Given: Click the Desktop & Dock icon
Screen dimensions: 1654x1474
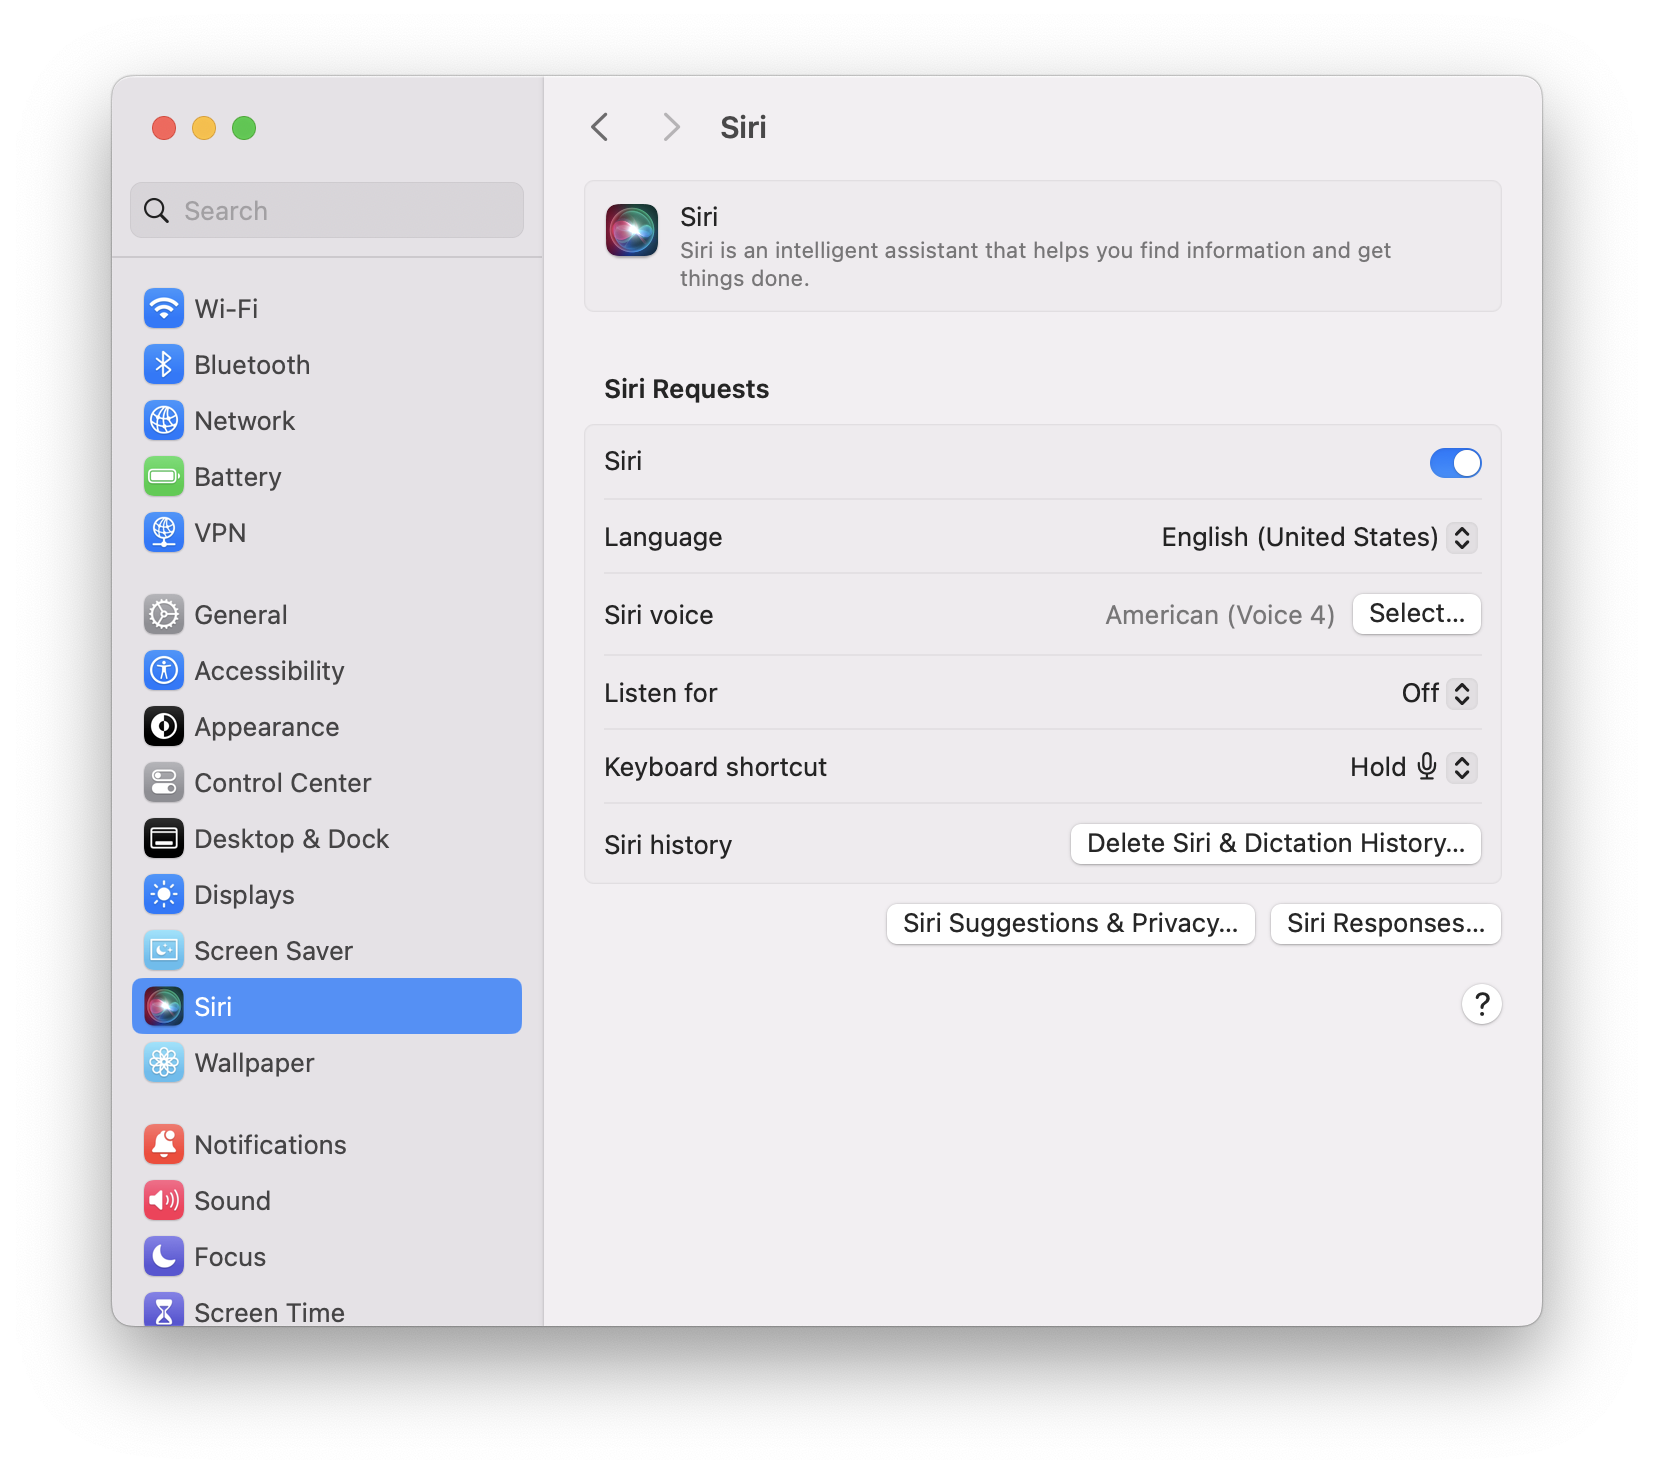Looking at the screenshot, I should 164,838.
